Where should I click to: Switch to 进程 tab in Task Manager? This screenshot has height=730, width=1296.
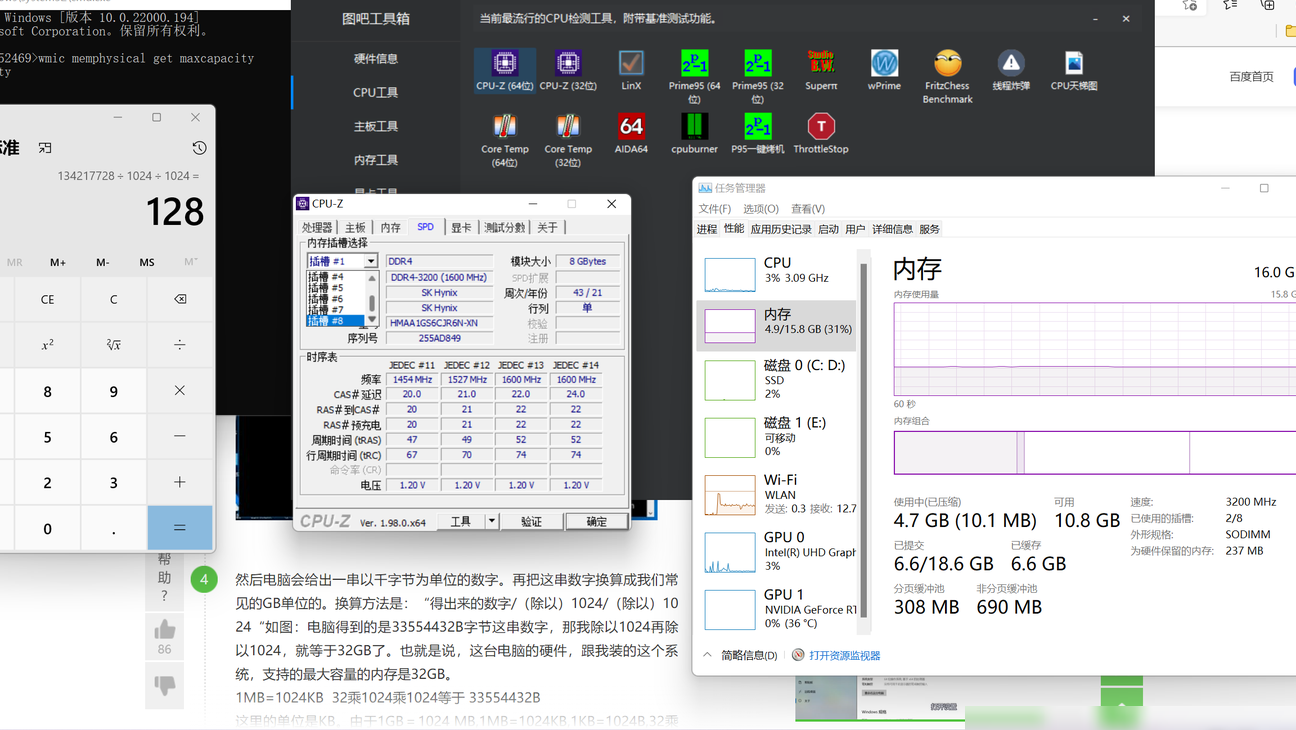tap(707, 229)
